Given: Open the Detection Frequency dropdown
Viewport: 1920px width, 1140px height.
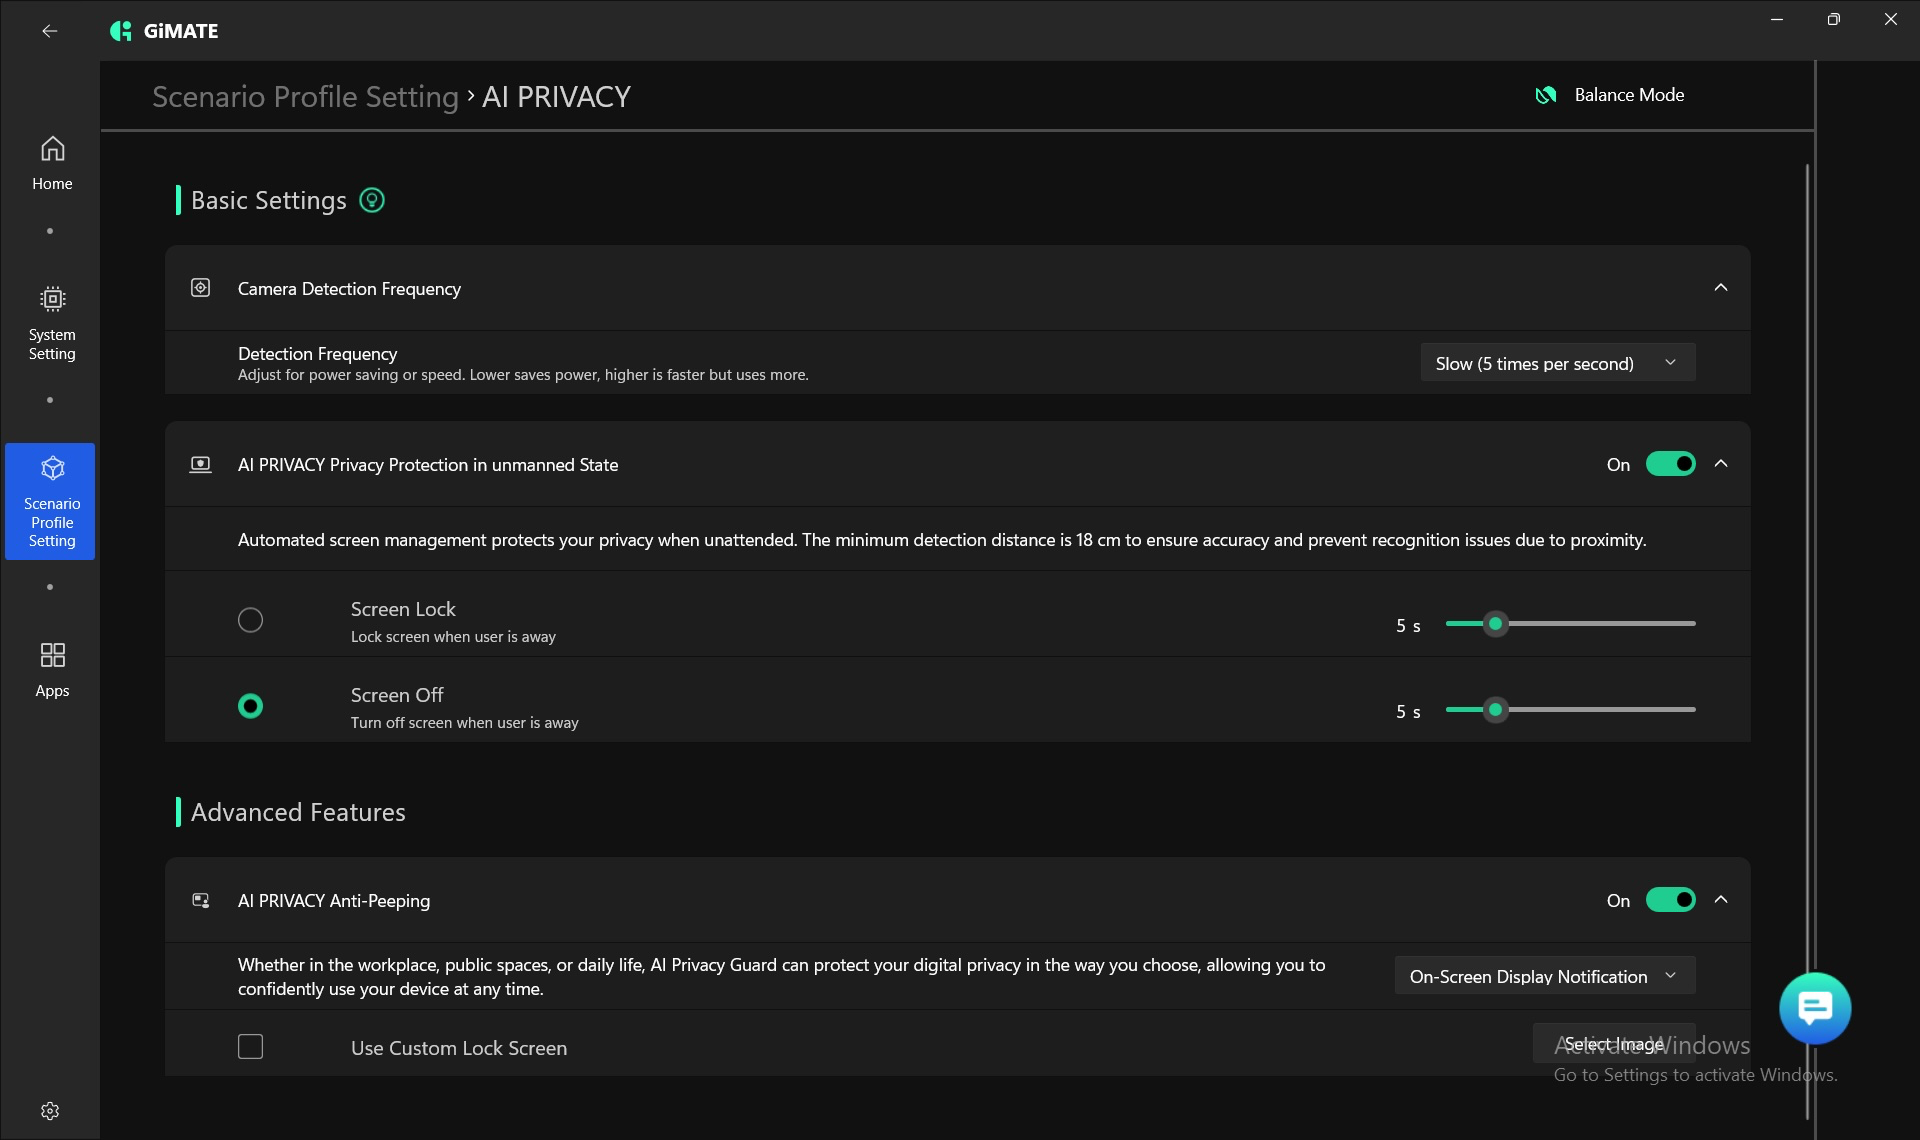Looking at the screenshot, I should [1557, 363].
